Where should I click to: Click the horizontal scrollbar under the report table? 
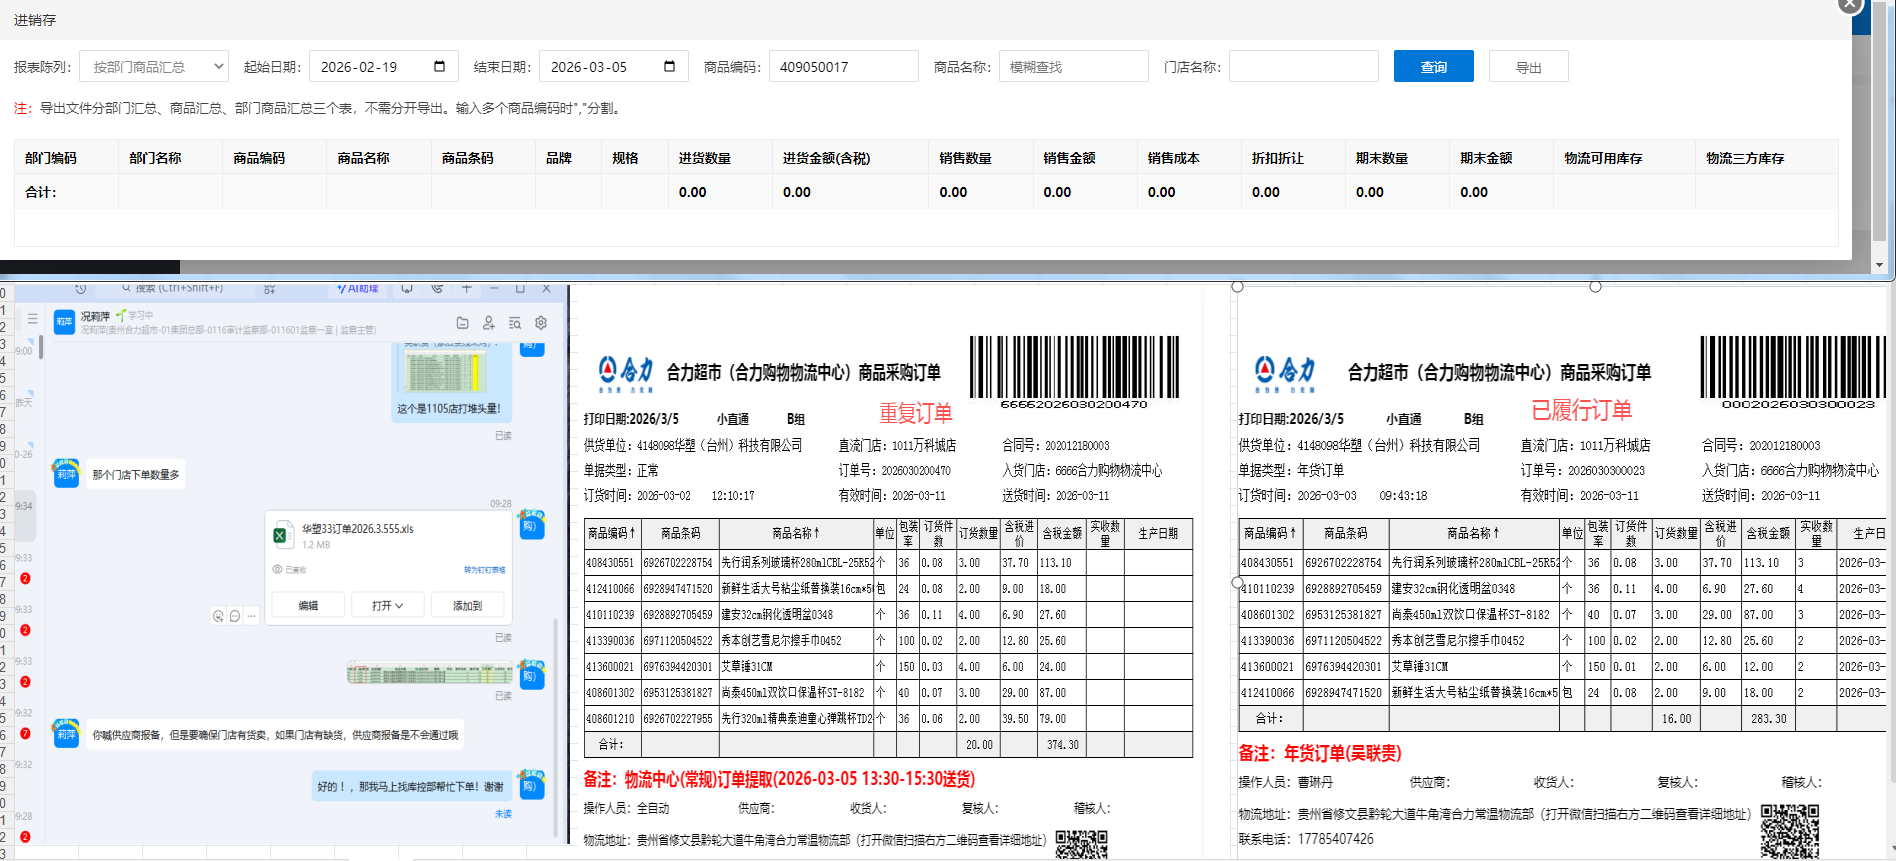pyautogui.click(x=90, y=267)
